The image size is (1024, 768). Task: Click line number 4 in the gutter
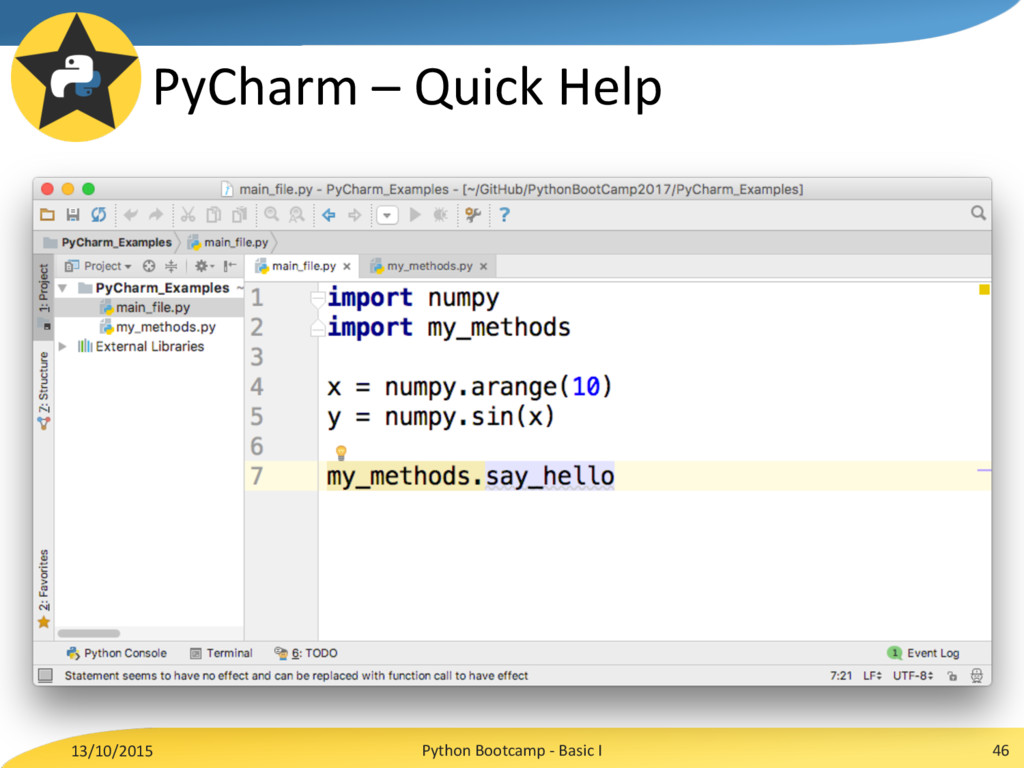(x=257, y=387)
